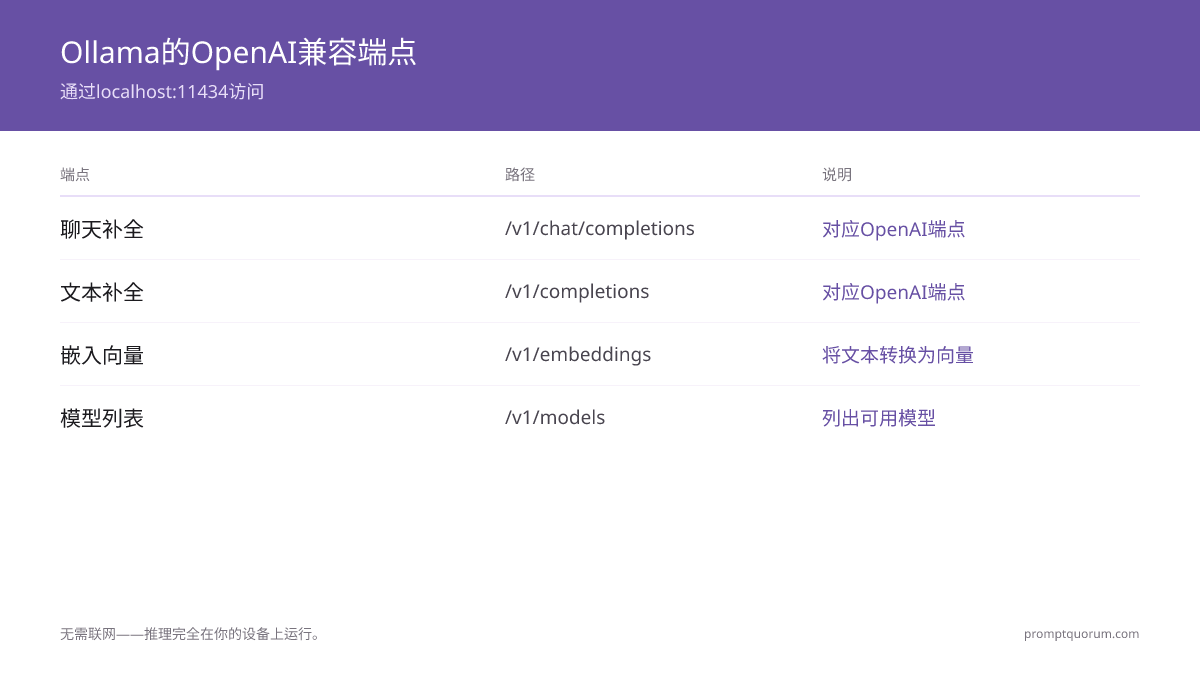
Task: Click the '路径' column header
Action: (x=520, y=175)
